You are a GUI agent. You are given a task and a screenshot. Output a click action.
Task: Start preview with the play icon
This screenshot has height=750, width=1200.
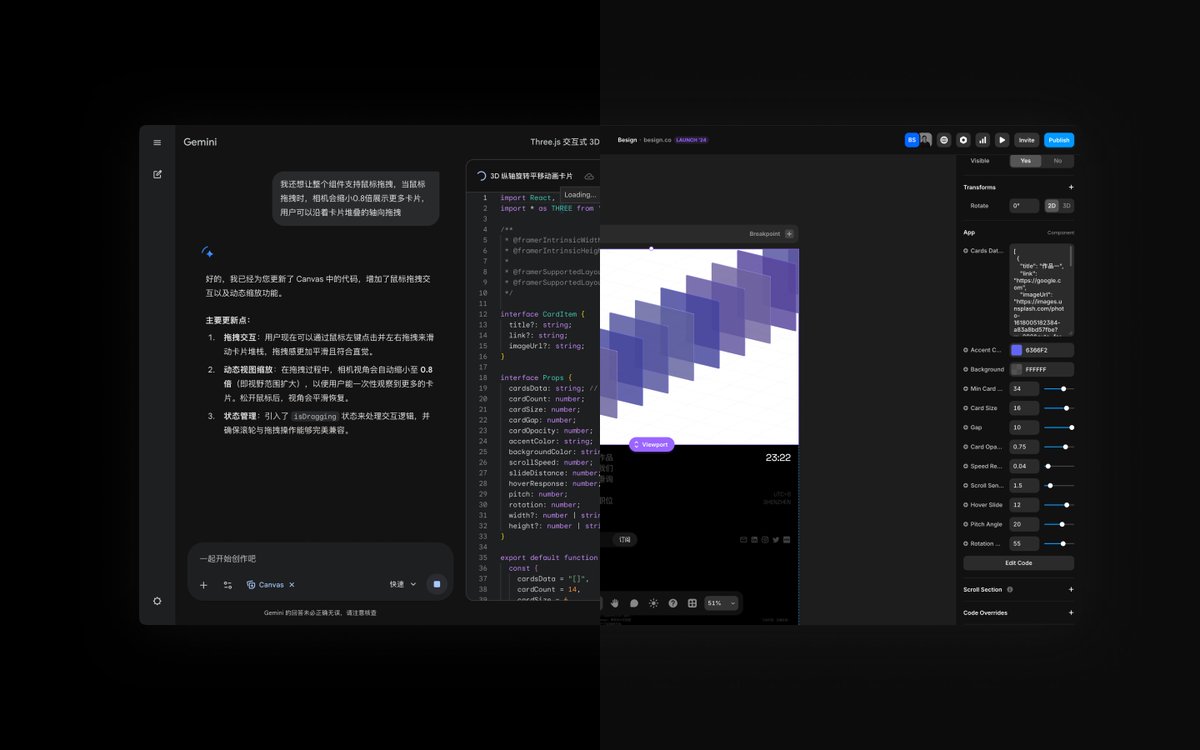pyautogui.click(x=1002, y=140)
